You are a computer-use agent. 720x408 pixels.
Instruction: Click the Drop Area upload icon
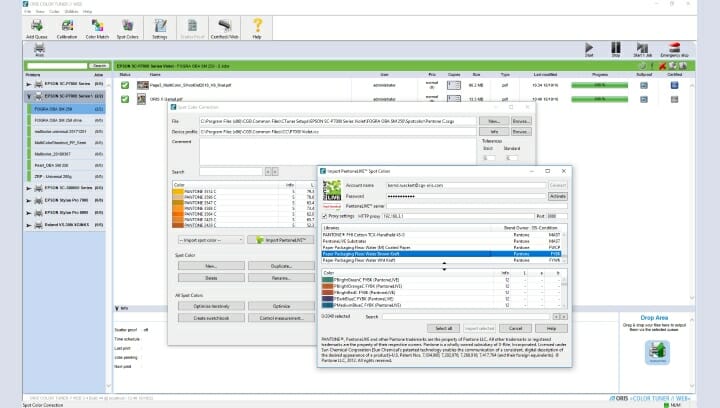pyautogui.click(x=657, y=352)
